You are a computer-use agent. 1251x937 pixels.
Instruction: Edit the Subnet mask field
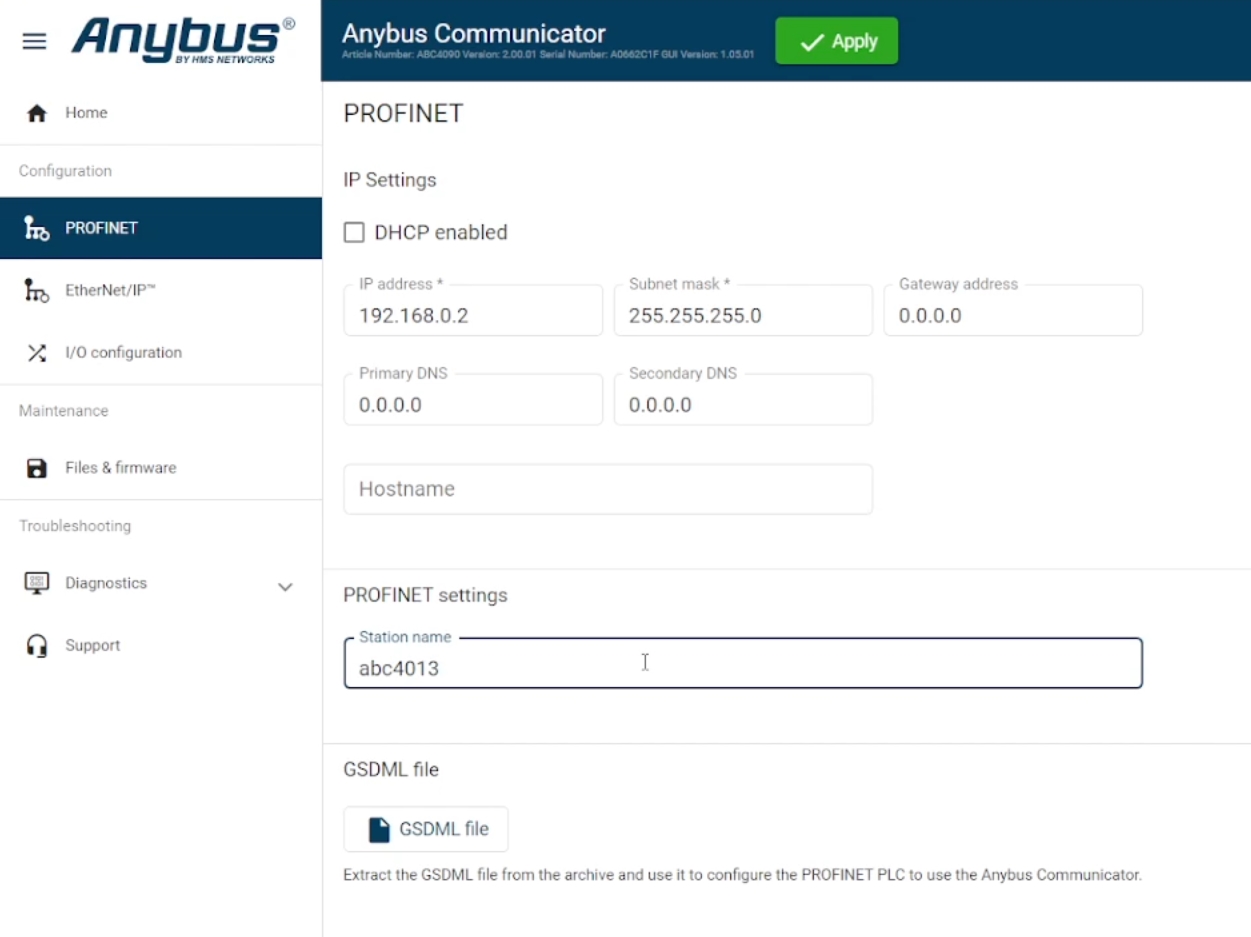click(x=743, y=310)
